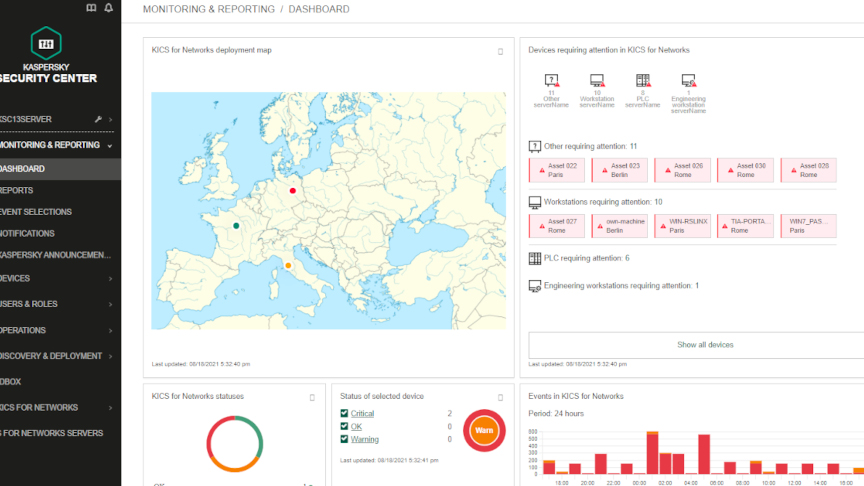864x486 pixels.
Task: Click the dashboard breadcrumb text
Action: pos(318,9)
